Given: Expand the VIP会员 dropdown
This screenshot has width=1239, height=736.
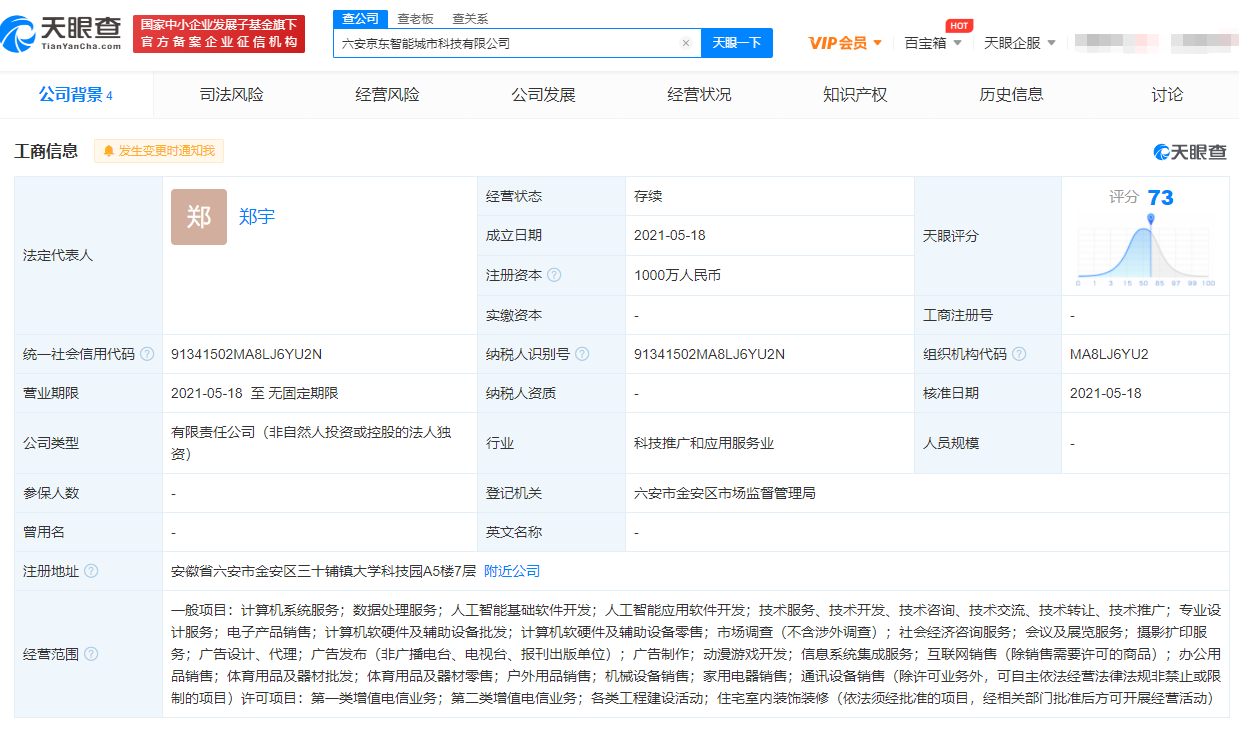Looking at the screenshot, I should [x=845, y=43].
